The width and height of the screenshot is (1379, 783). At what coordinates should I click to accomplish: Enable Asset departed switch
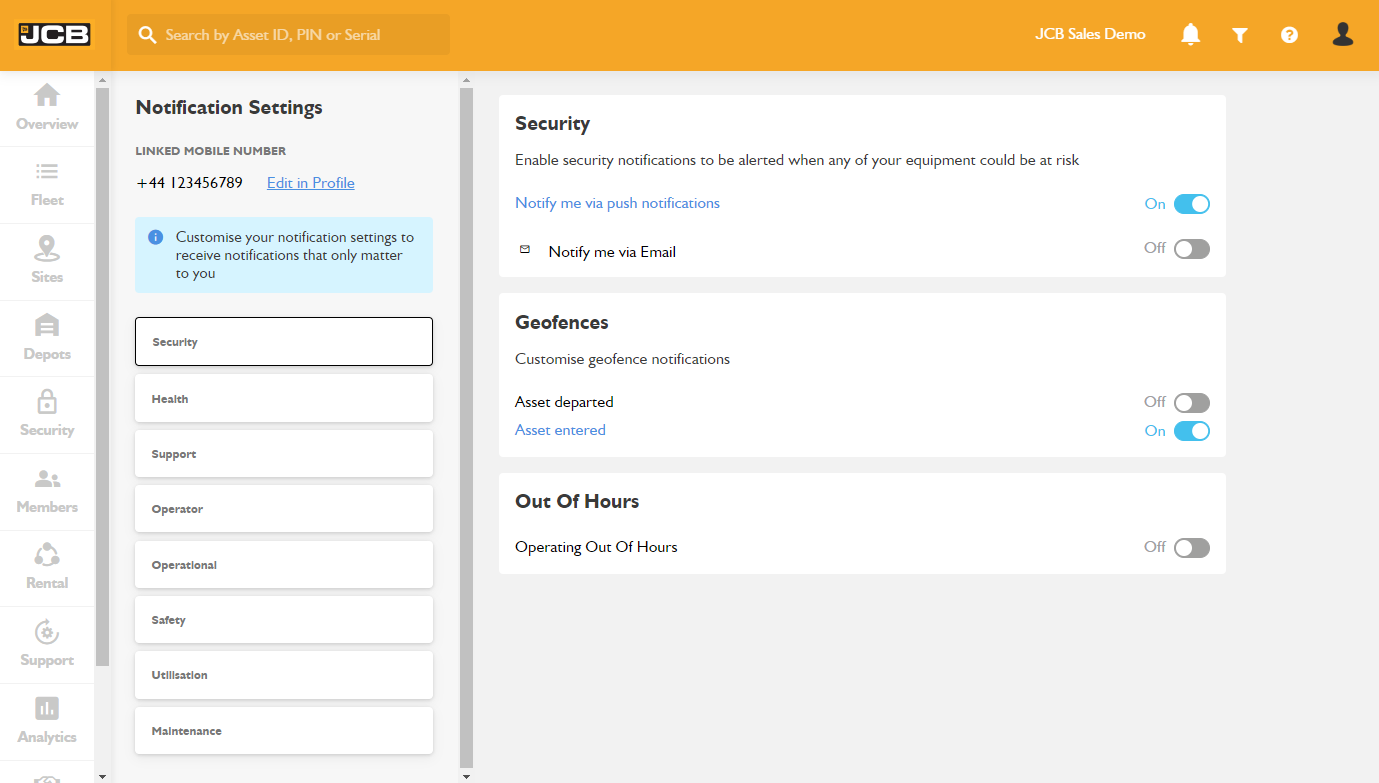pyautogui.click(x=1191, y=403)
